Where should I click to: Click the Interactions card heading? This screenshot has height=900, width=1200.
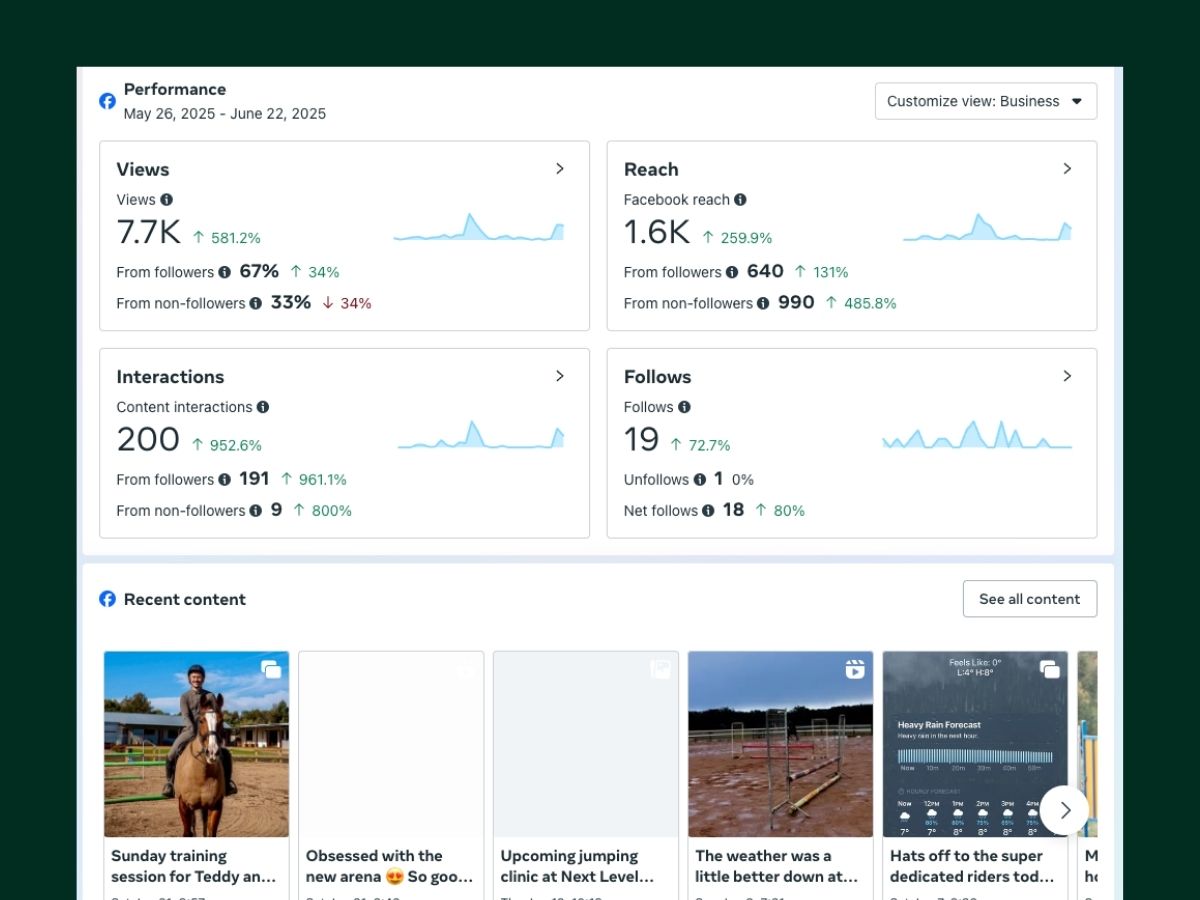click(170, 376)
